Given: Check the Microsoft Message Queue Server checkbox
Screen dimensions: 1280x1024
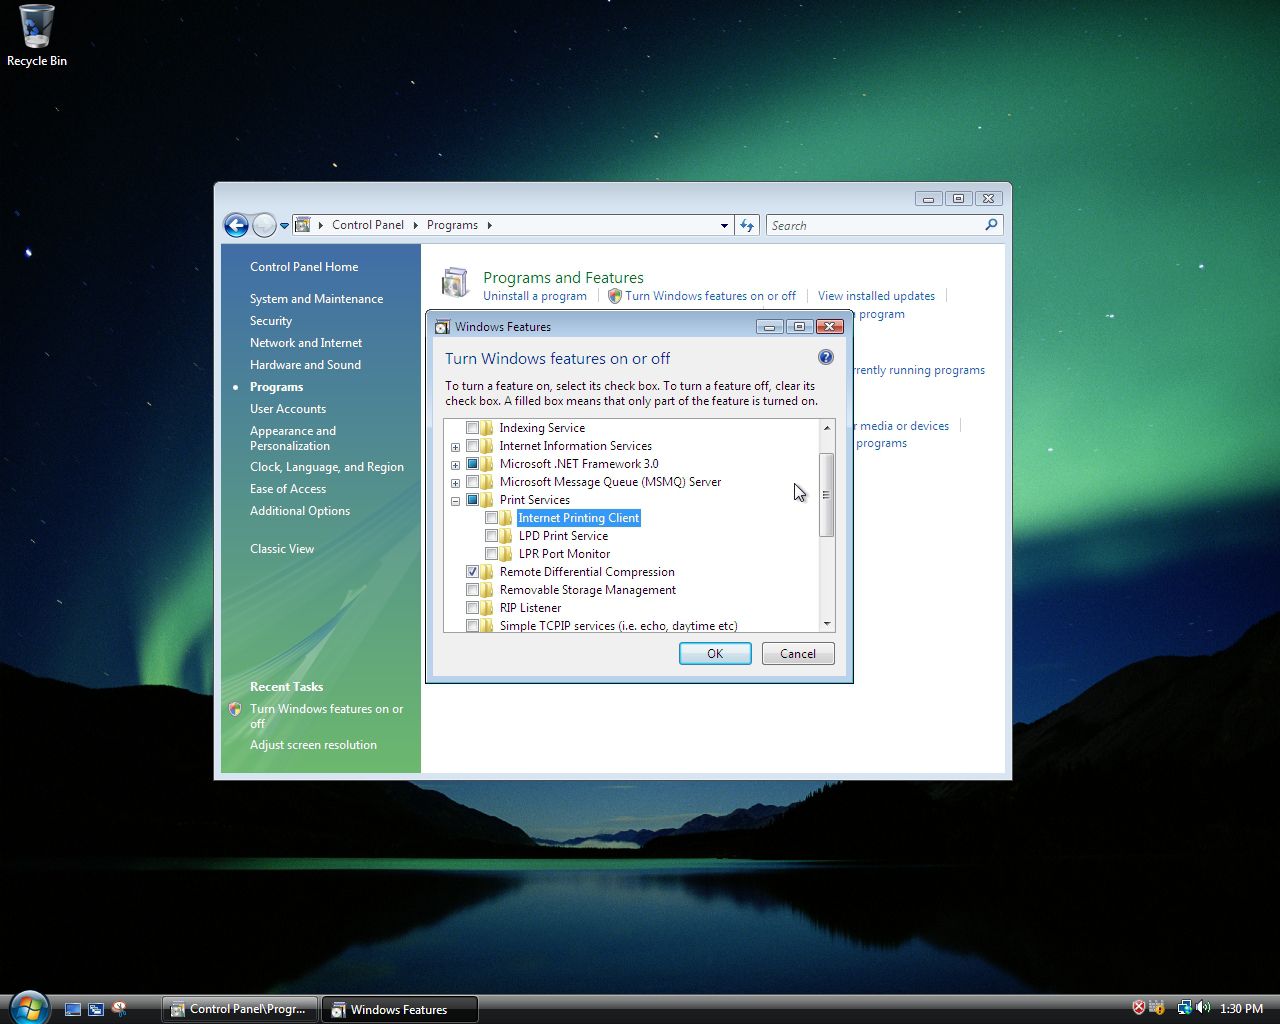Looking at the screenshot, I should coord(473,482).
